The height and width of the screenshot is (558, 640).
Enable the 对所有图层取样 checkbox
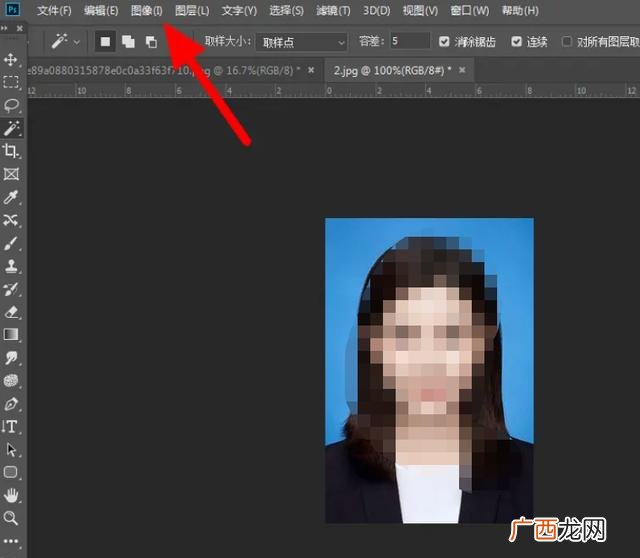click(x=567, y=41)
